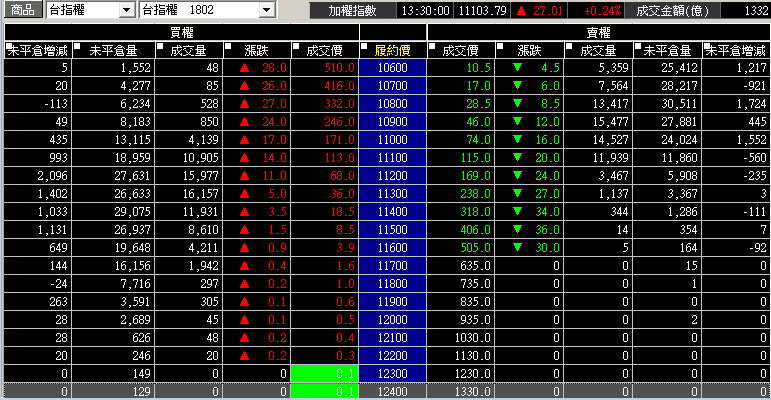Select strike price 12400 in the bottom row

[x=392, y=392]
